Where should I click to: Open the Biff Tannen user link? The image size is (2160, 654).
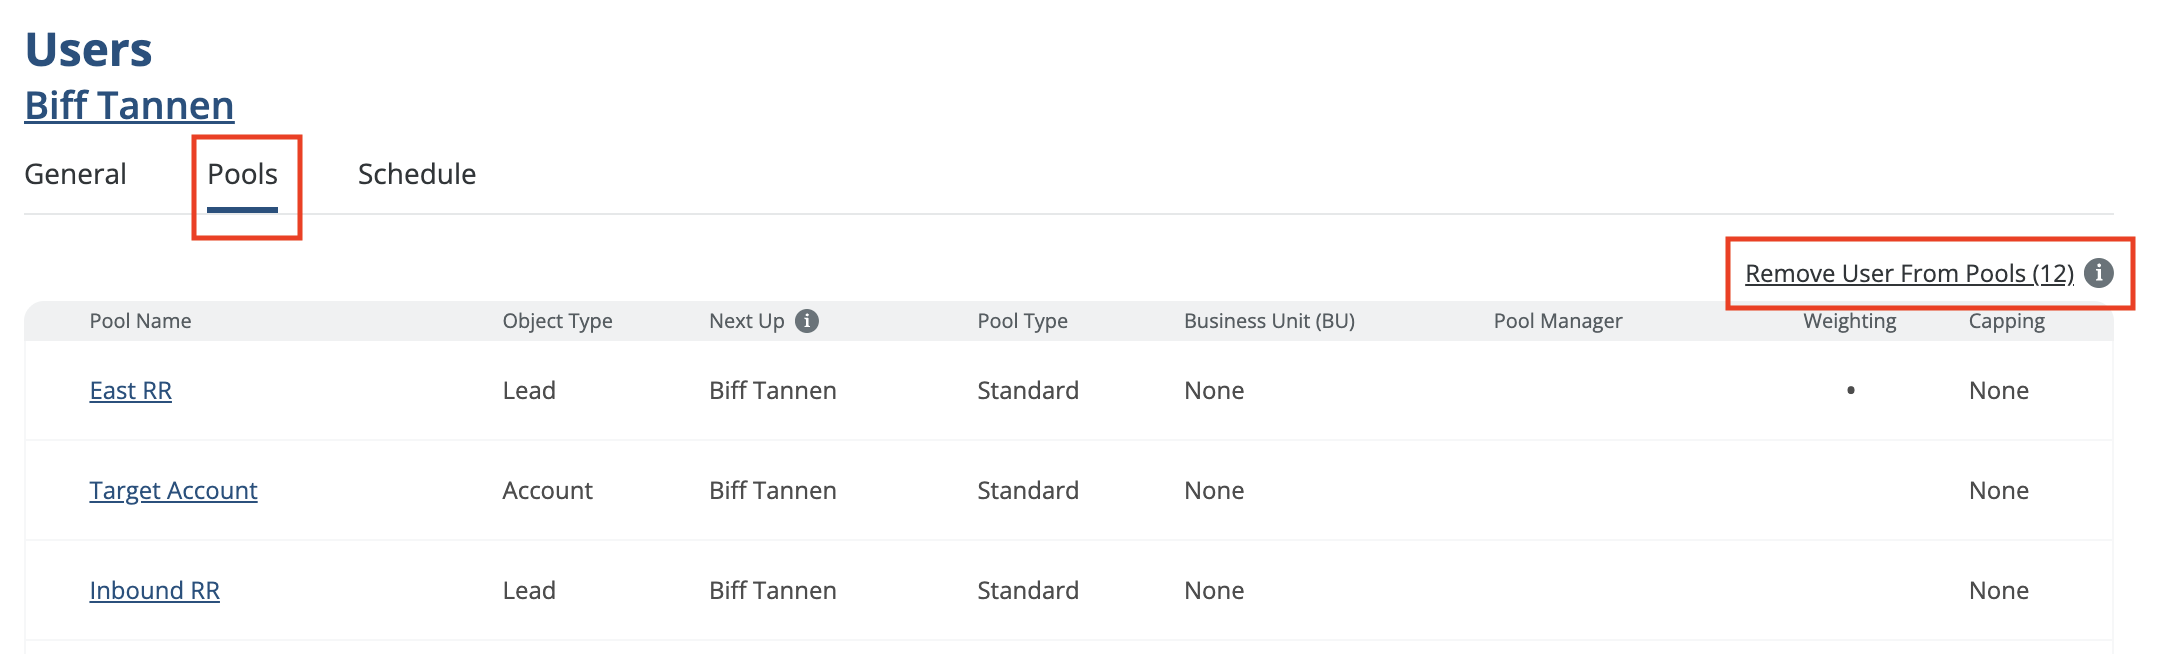[x=129, y=106]
